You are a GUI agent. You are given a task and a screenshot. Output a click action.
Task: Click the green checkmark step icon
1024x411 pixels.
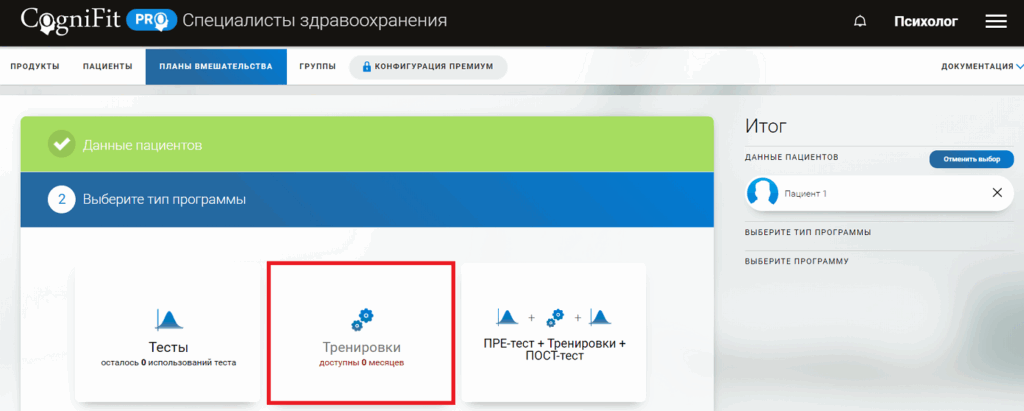click(62, 145)
